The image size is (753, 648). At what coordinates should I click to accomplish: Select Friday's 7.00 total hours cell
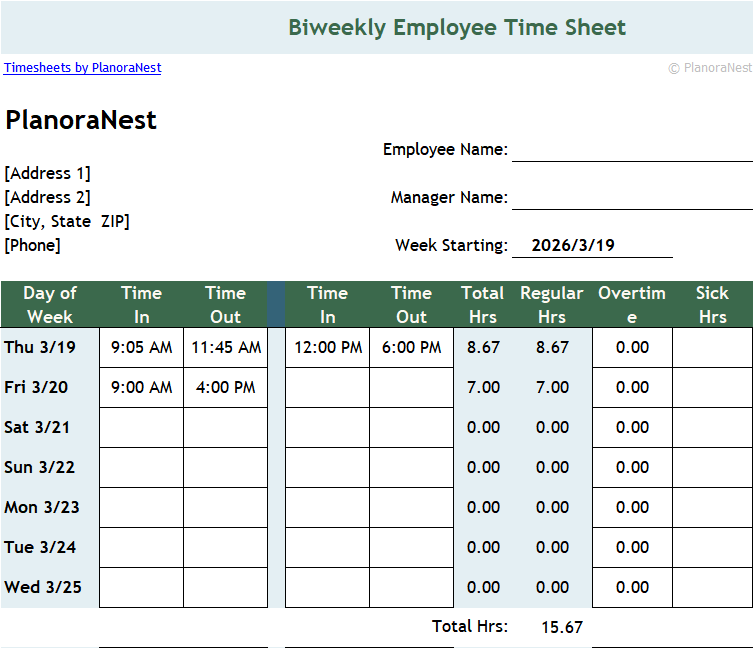pyautogui.click(x=483, y=387)
